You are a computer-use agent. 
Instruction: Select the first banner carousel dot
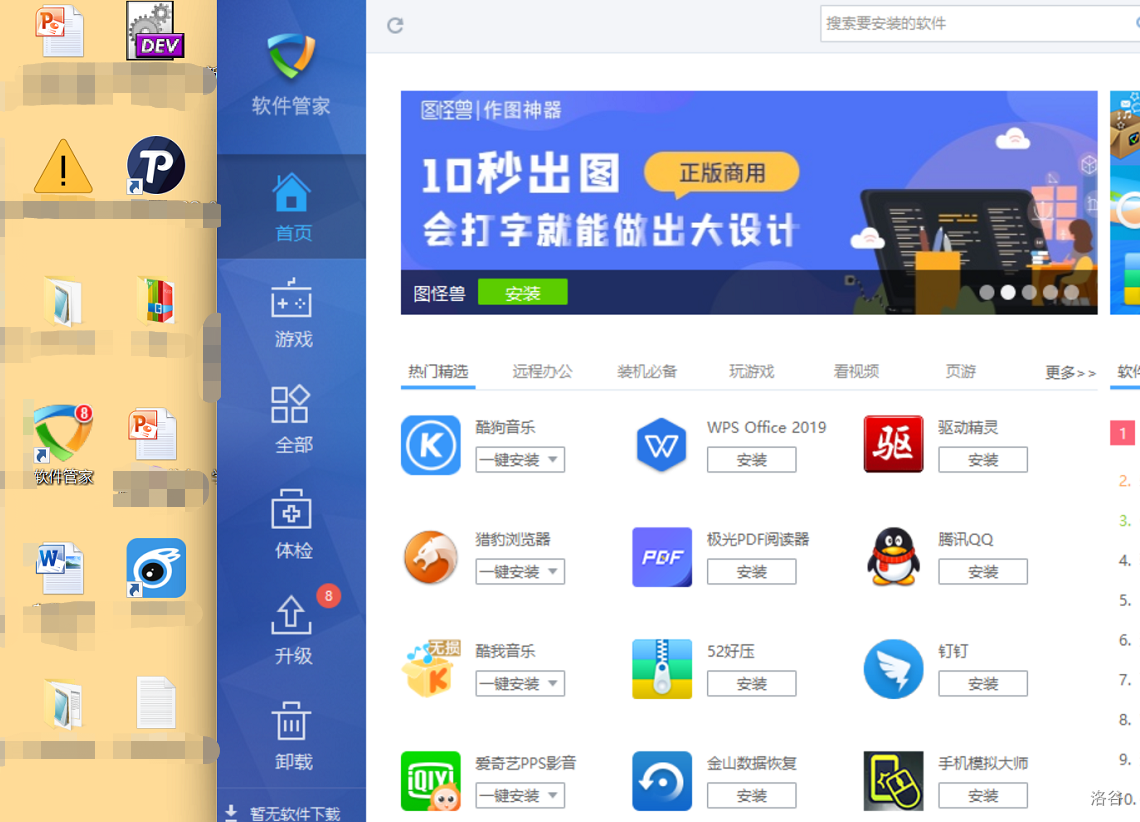tap(987, 292)
